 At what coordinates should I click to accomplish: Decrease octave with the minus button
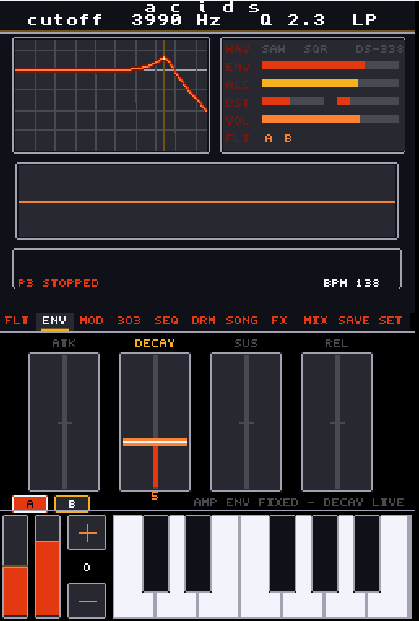[x=87, y=601]
